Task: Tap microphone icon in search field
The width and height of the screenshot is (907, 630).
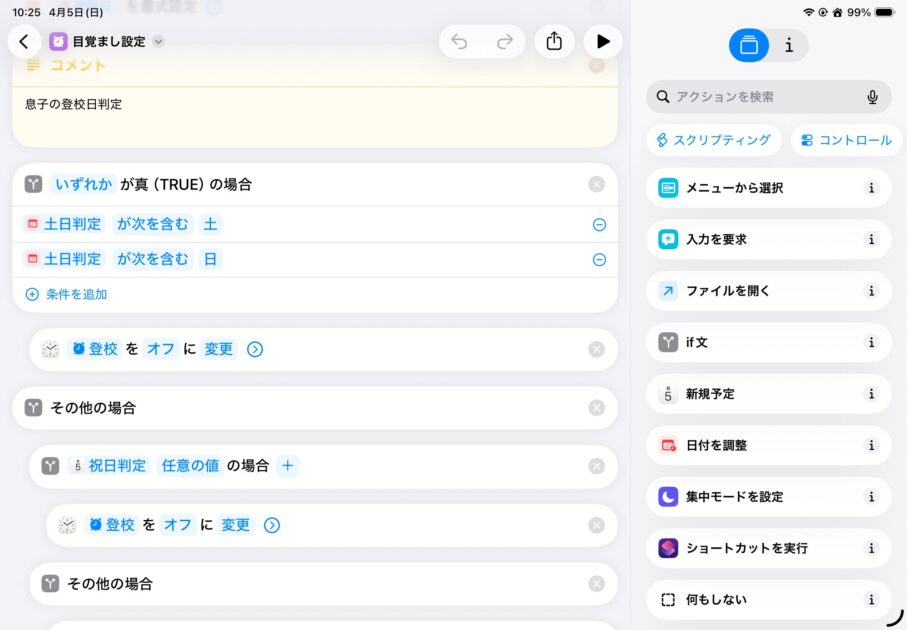Action: [872, 97]
